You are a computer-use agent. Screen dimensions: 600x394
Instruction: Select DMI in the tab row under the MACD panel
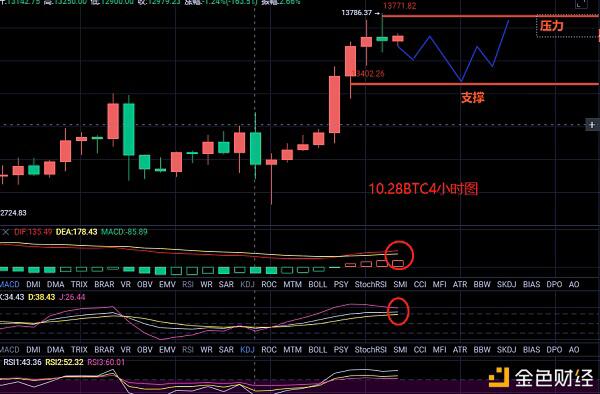click(x=33, y=284)
